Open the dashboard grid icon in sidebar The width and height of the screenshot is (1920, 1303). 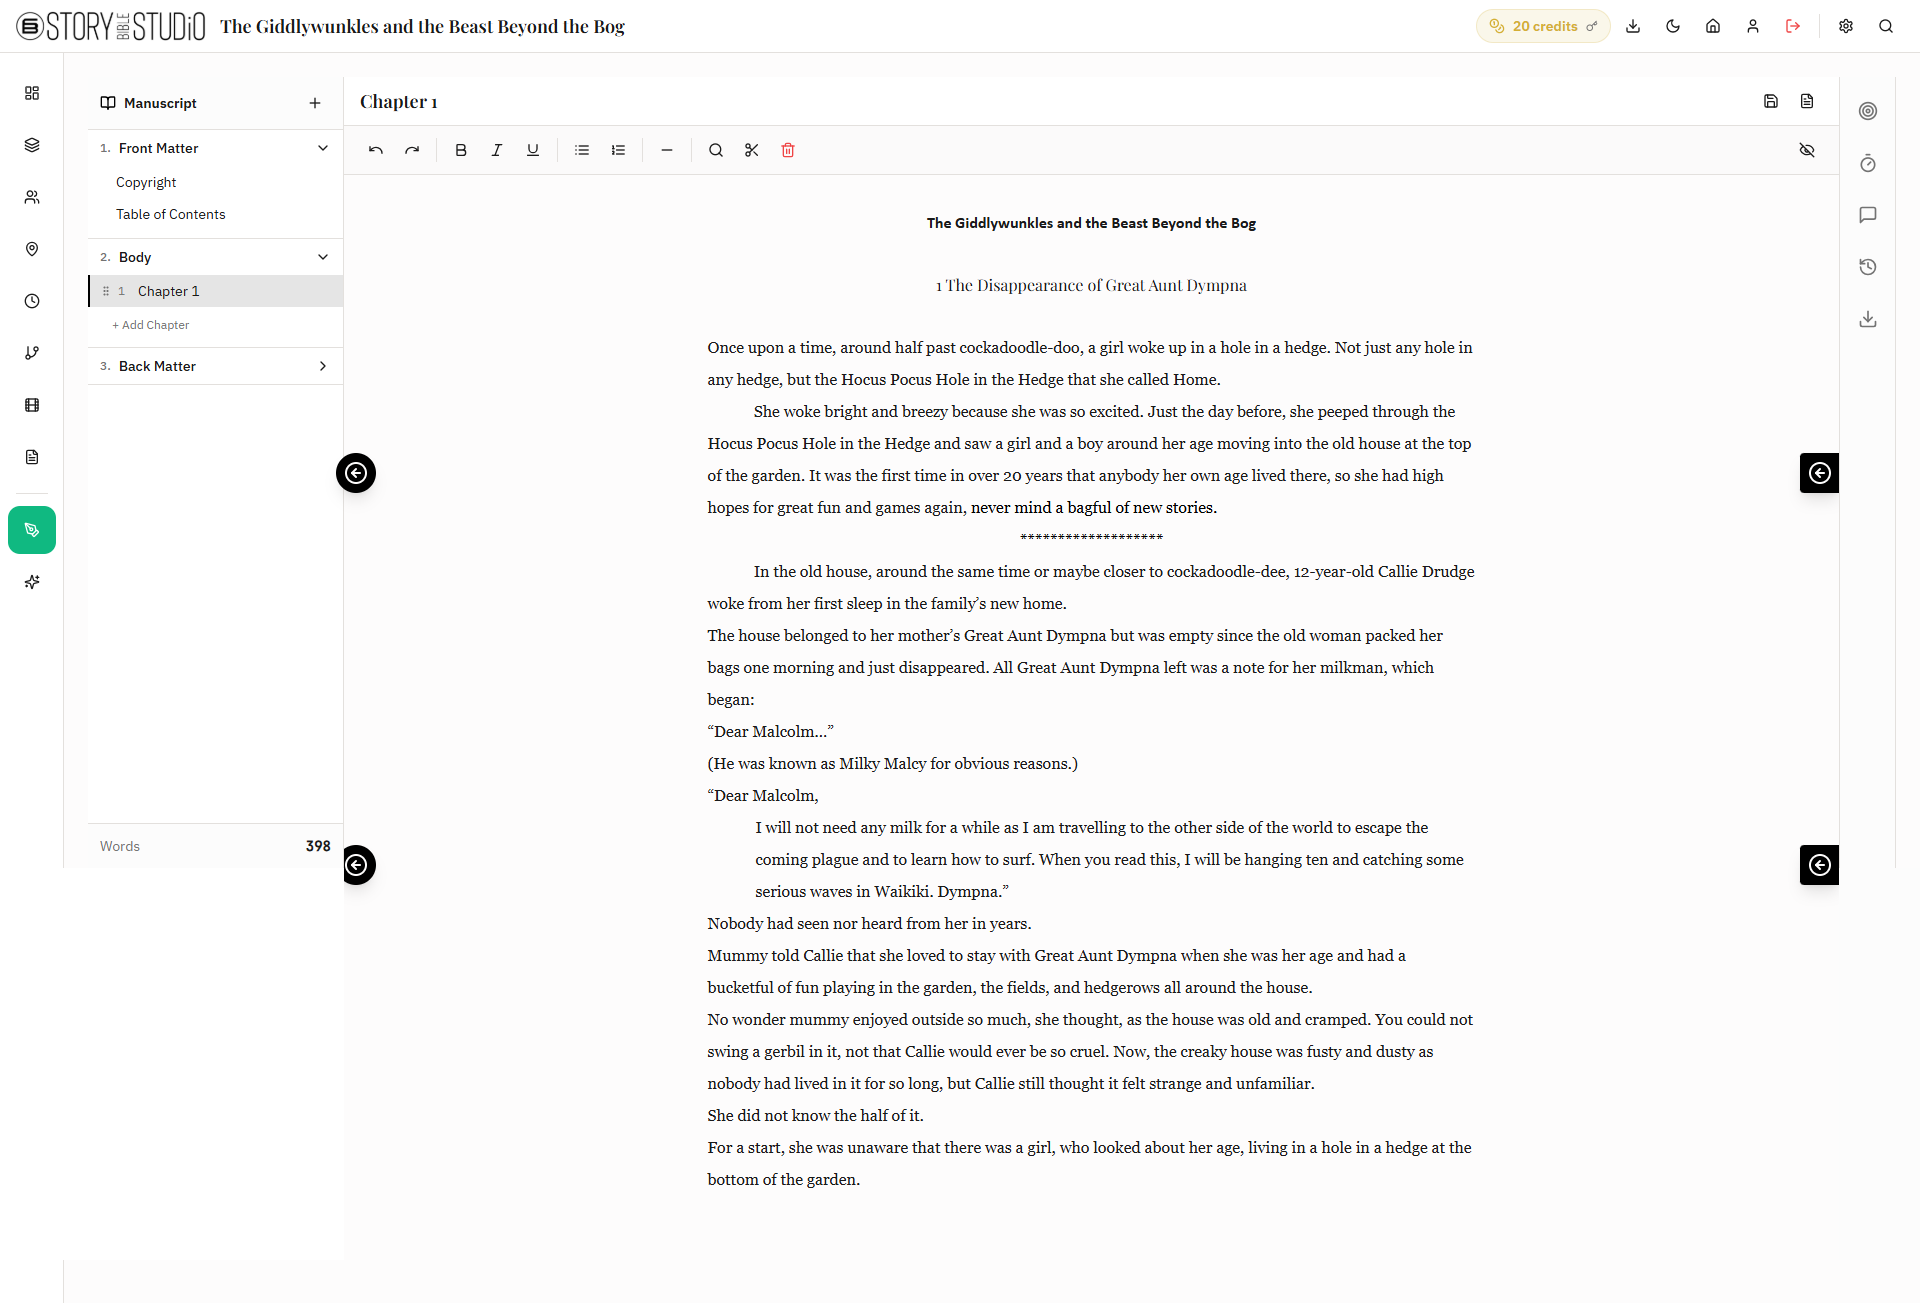point(32,93)
